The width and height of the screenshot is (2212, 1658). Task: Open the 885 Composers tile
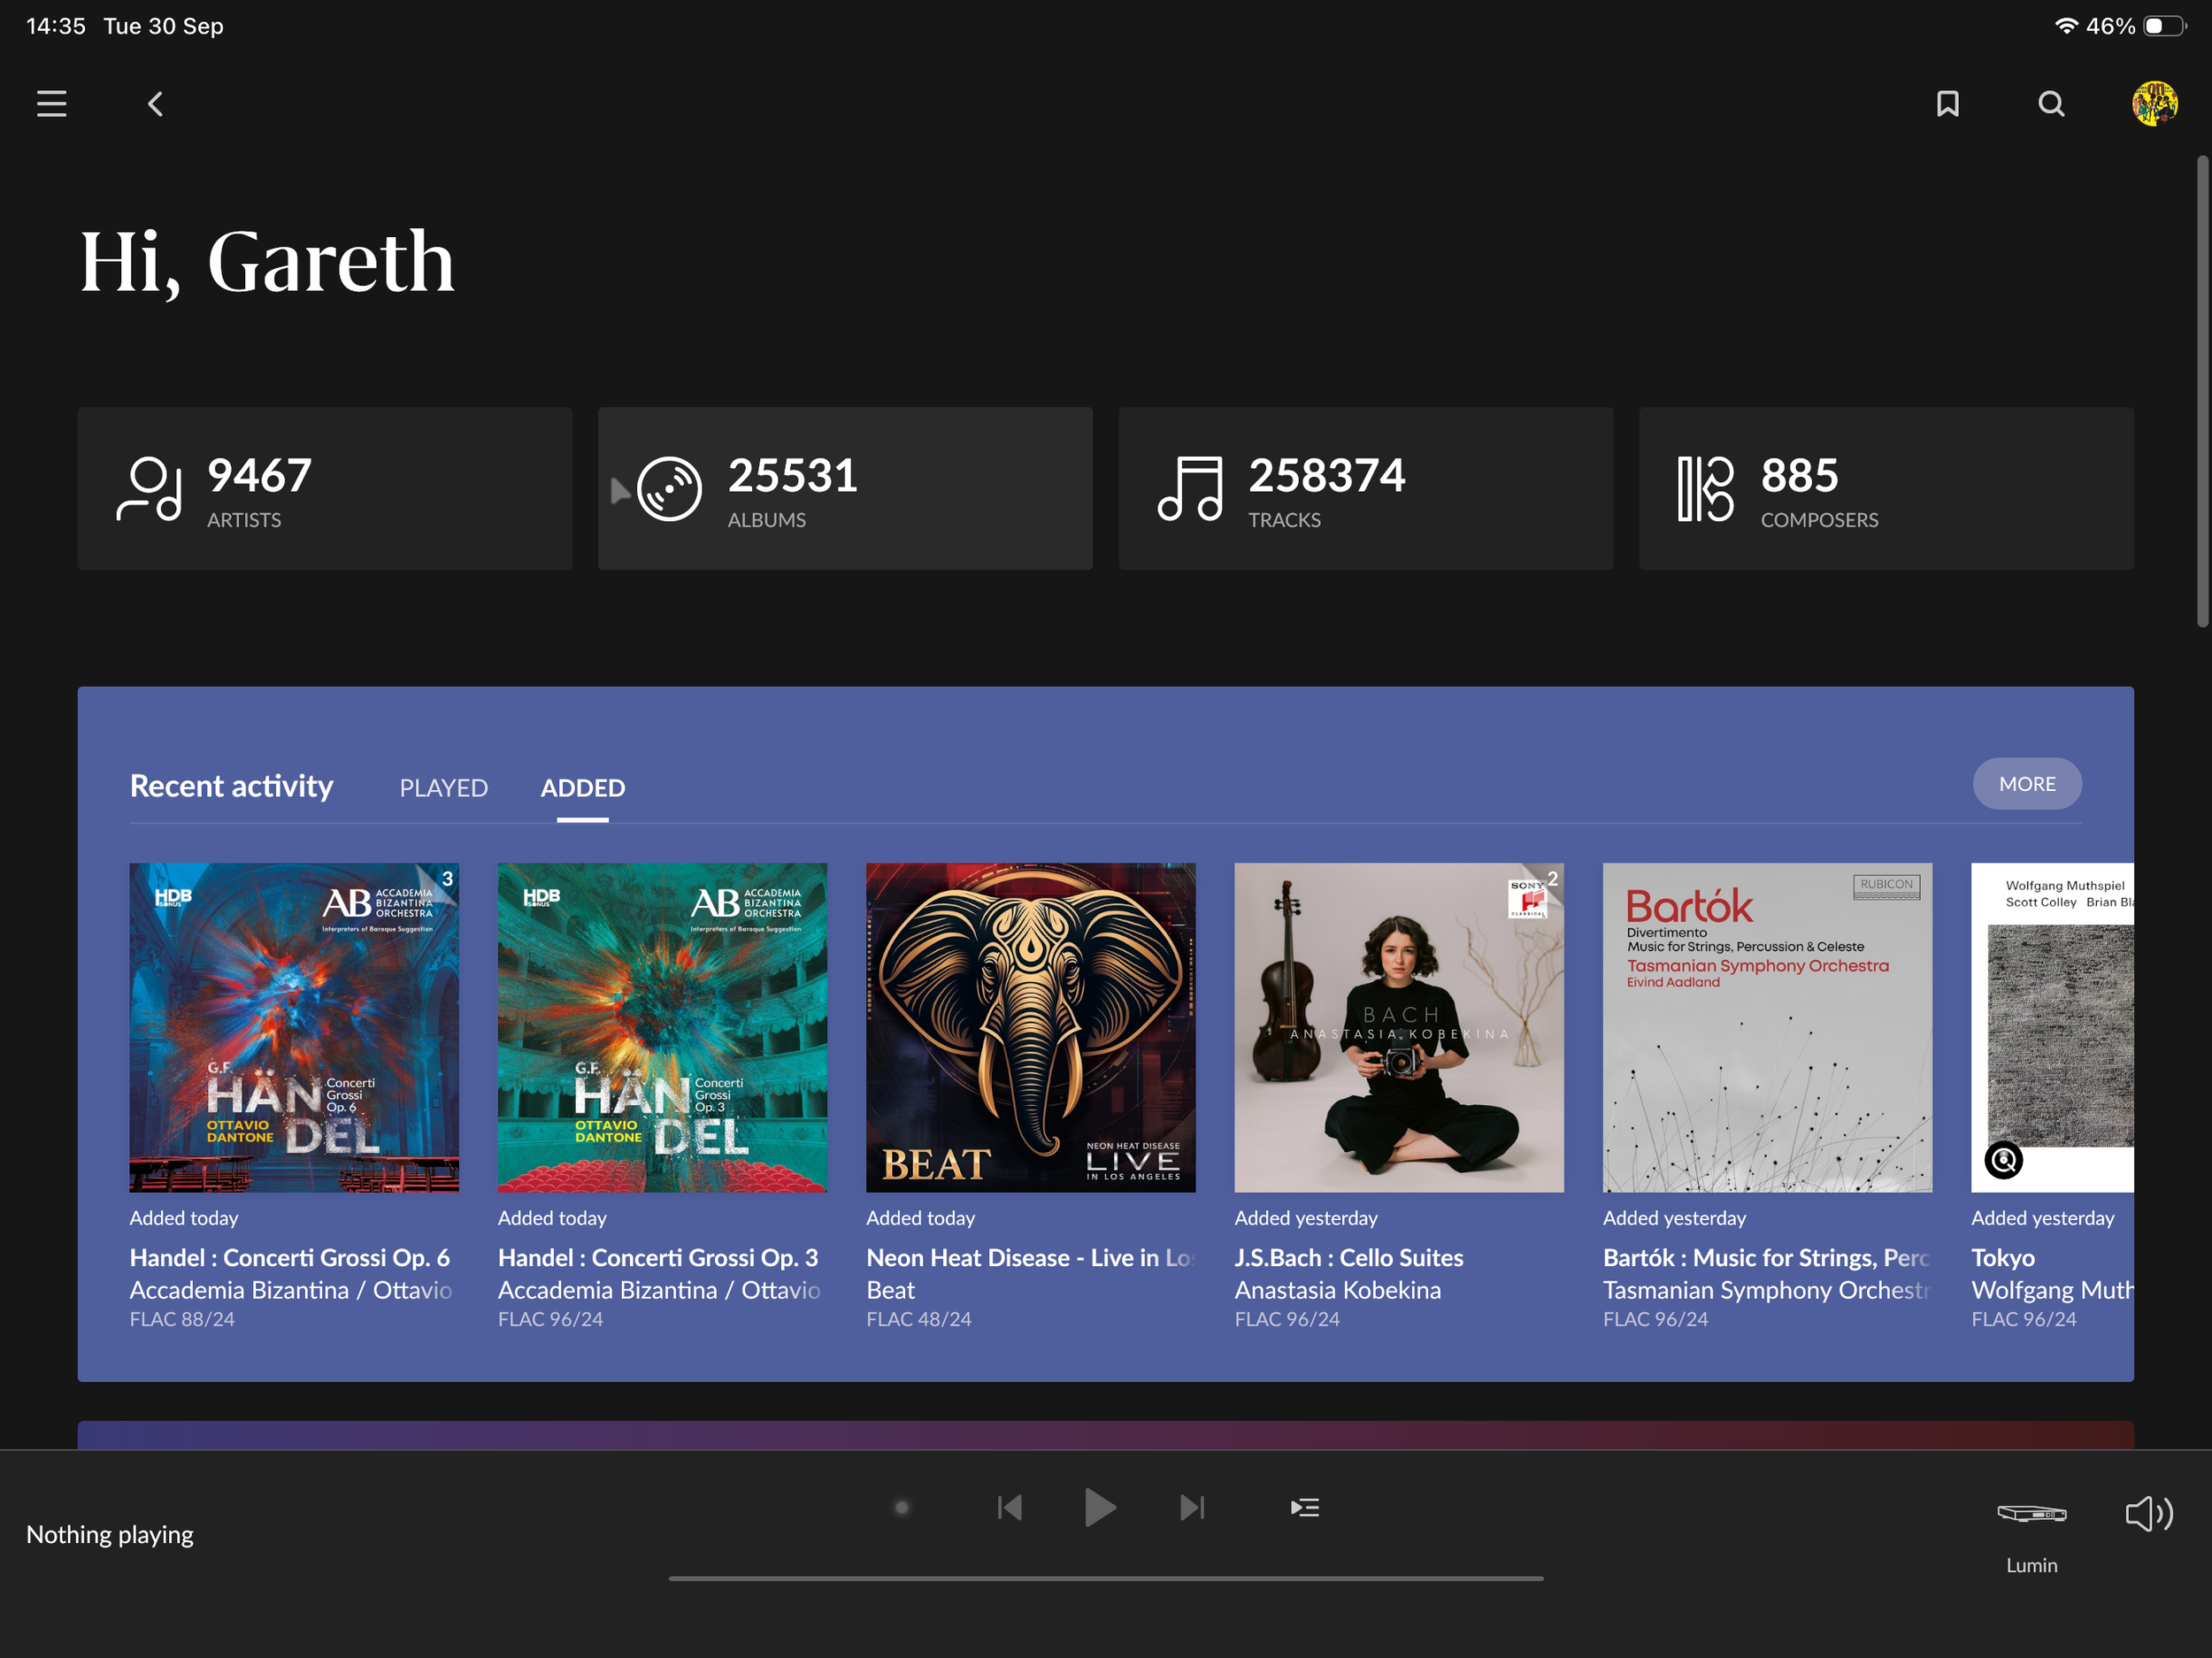(x=1885, y=488)
